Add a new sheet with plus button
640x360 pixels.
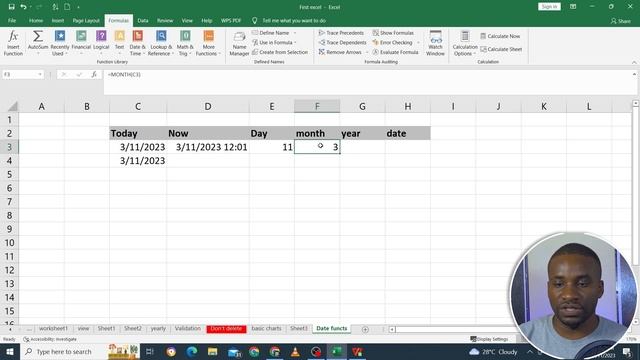pyautogui.click(x=365, y=329)
